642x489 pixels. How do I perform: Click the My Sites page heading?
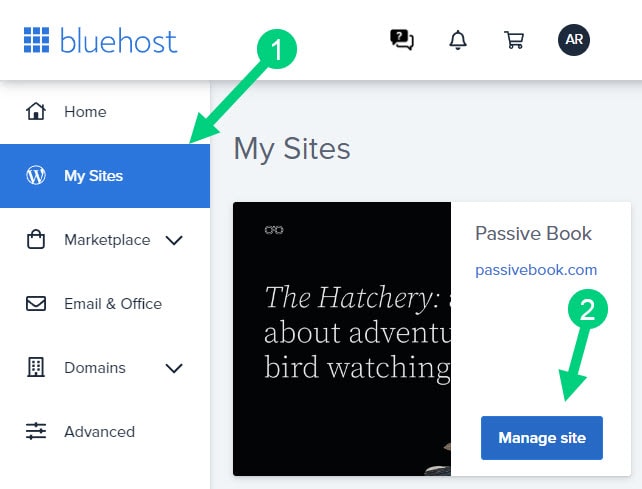(292, 148)
